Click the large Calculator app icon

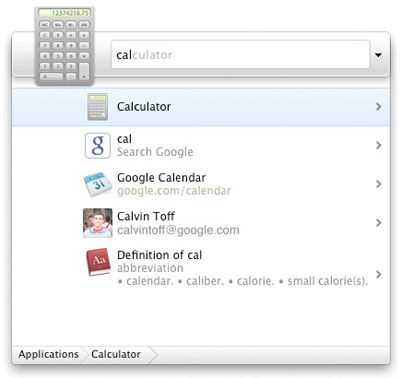click(x=65, y=46)
